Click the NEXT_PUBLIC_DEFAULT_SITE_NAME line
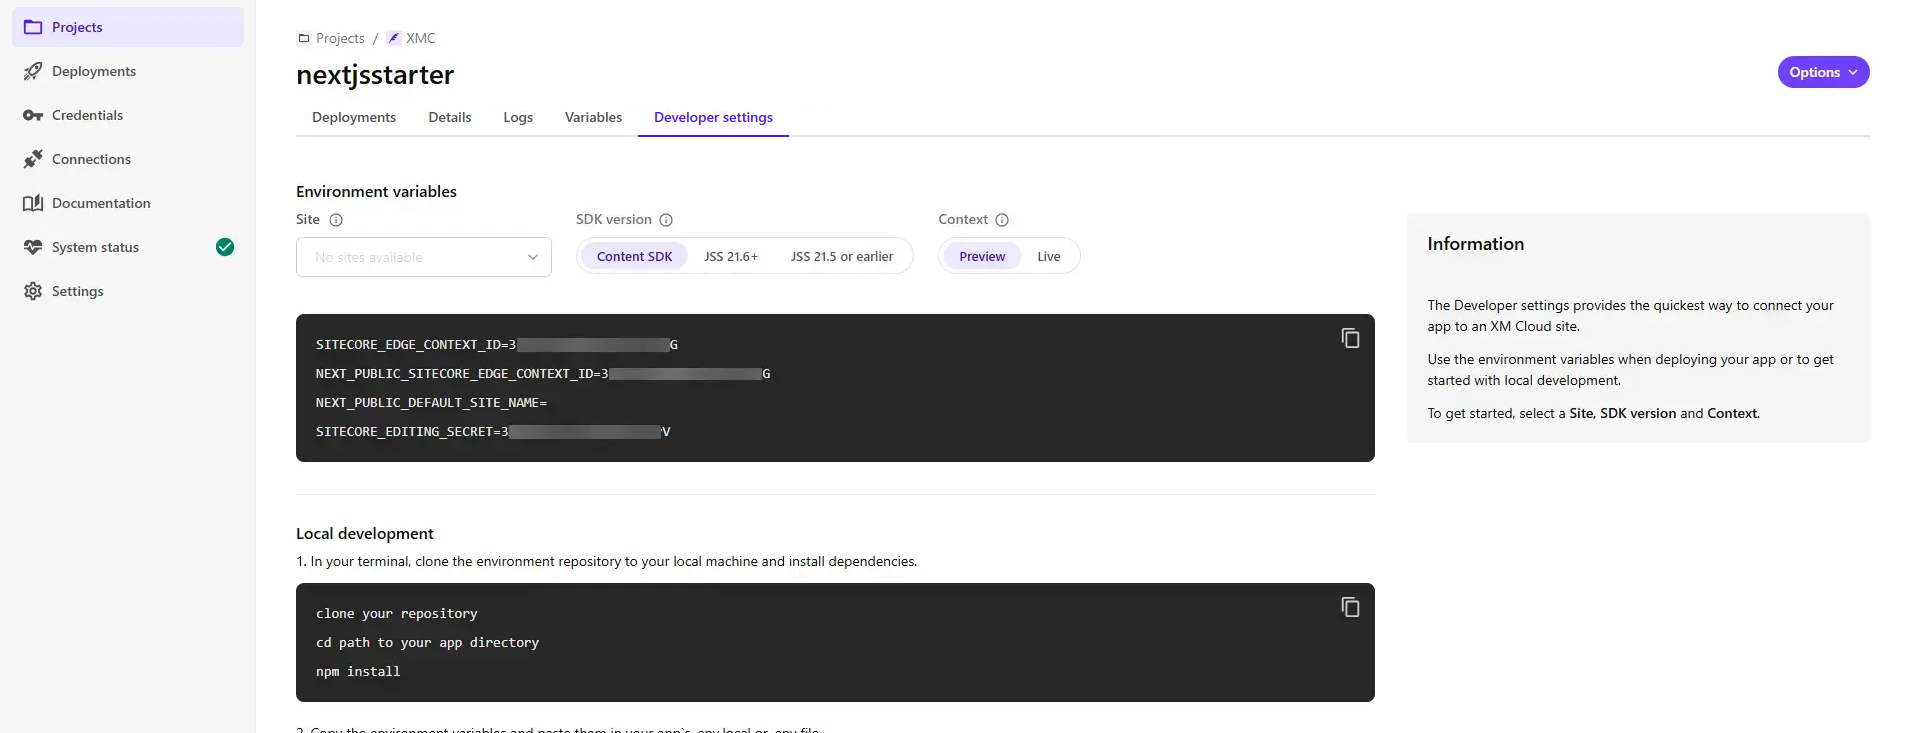The height and width of the screenshot is (733, 1909). pos(431,403)
